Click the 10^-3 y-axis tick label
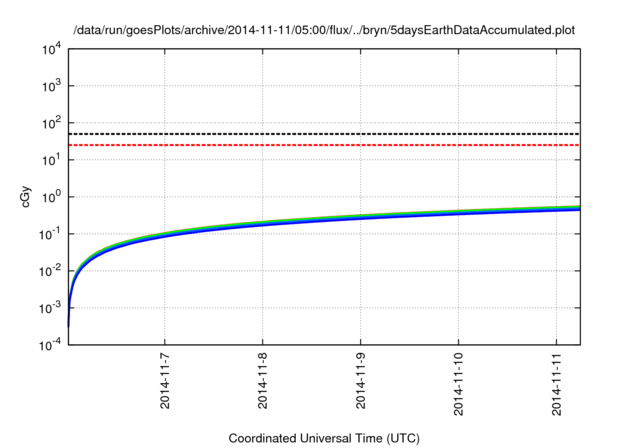The width and height of the screenshot is (640, 448). [x=50, y=308]
